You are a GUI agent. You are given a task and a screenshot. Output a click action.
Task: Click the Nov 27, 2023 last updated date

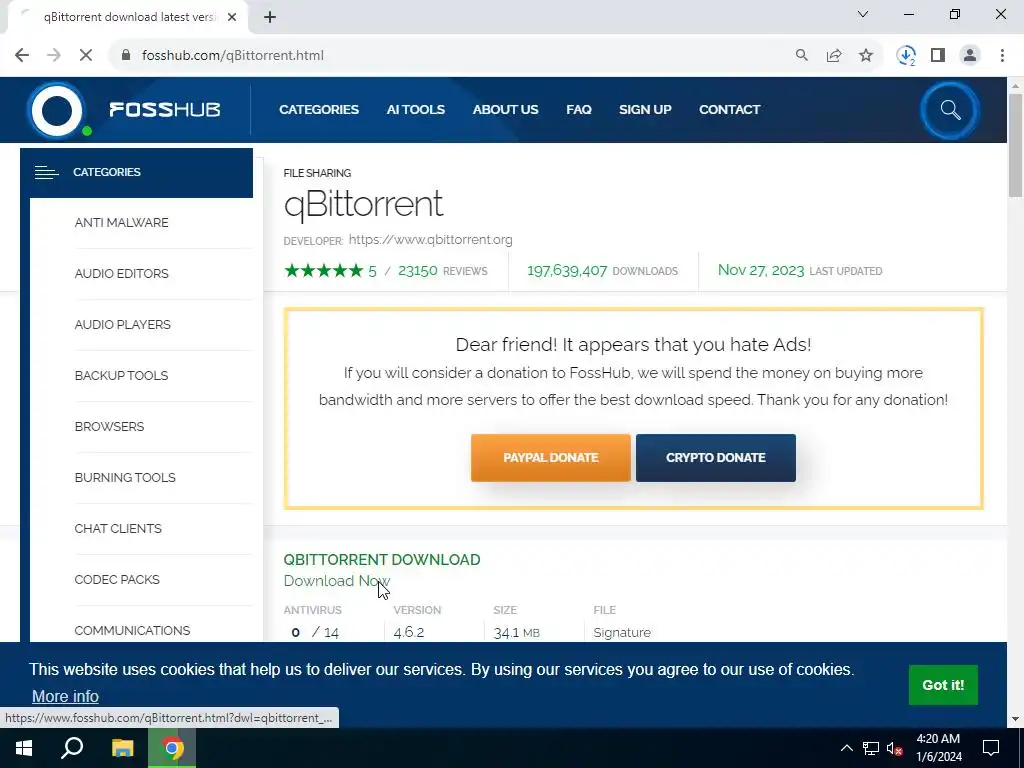(761, 270)
